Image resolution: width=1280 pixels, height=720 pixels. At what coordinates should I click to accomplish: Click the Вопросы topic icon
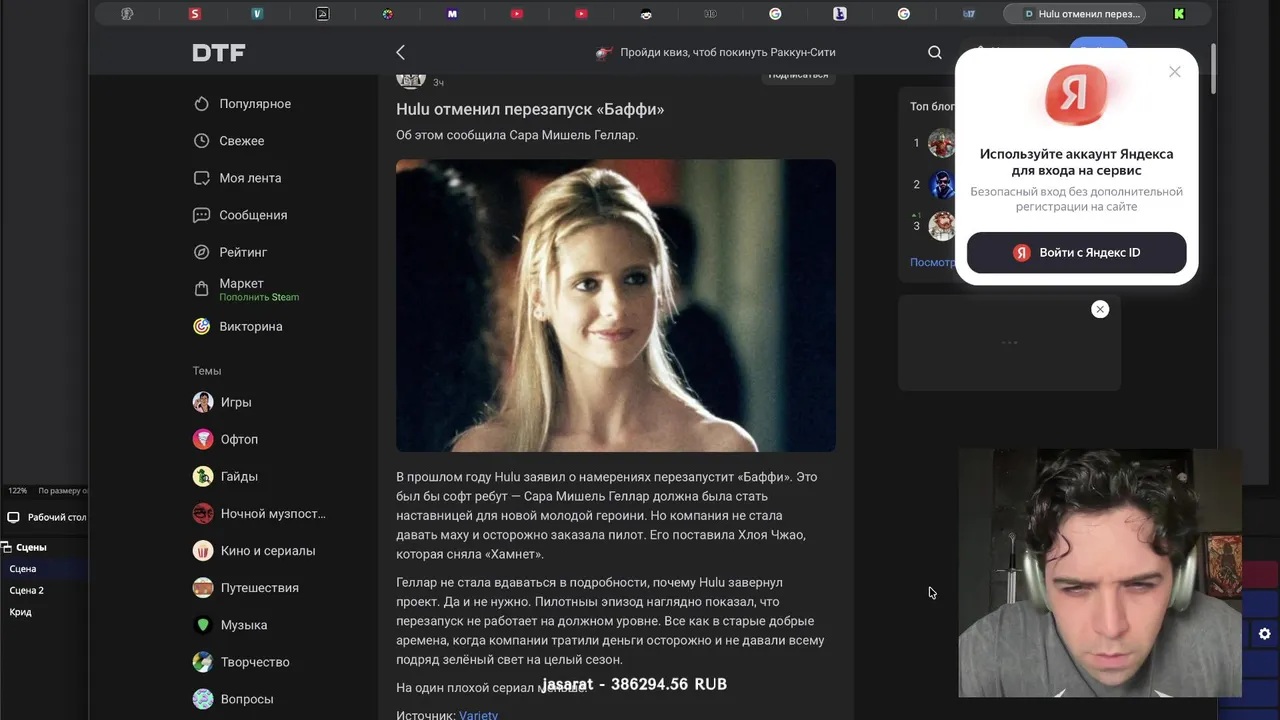point(203,698)
